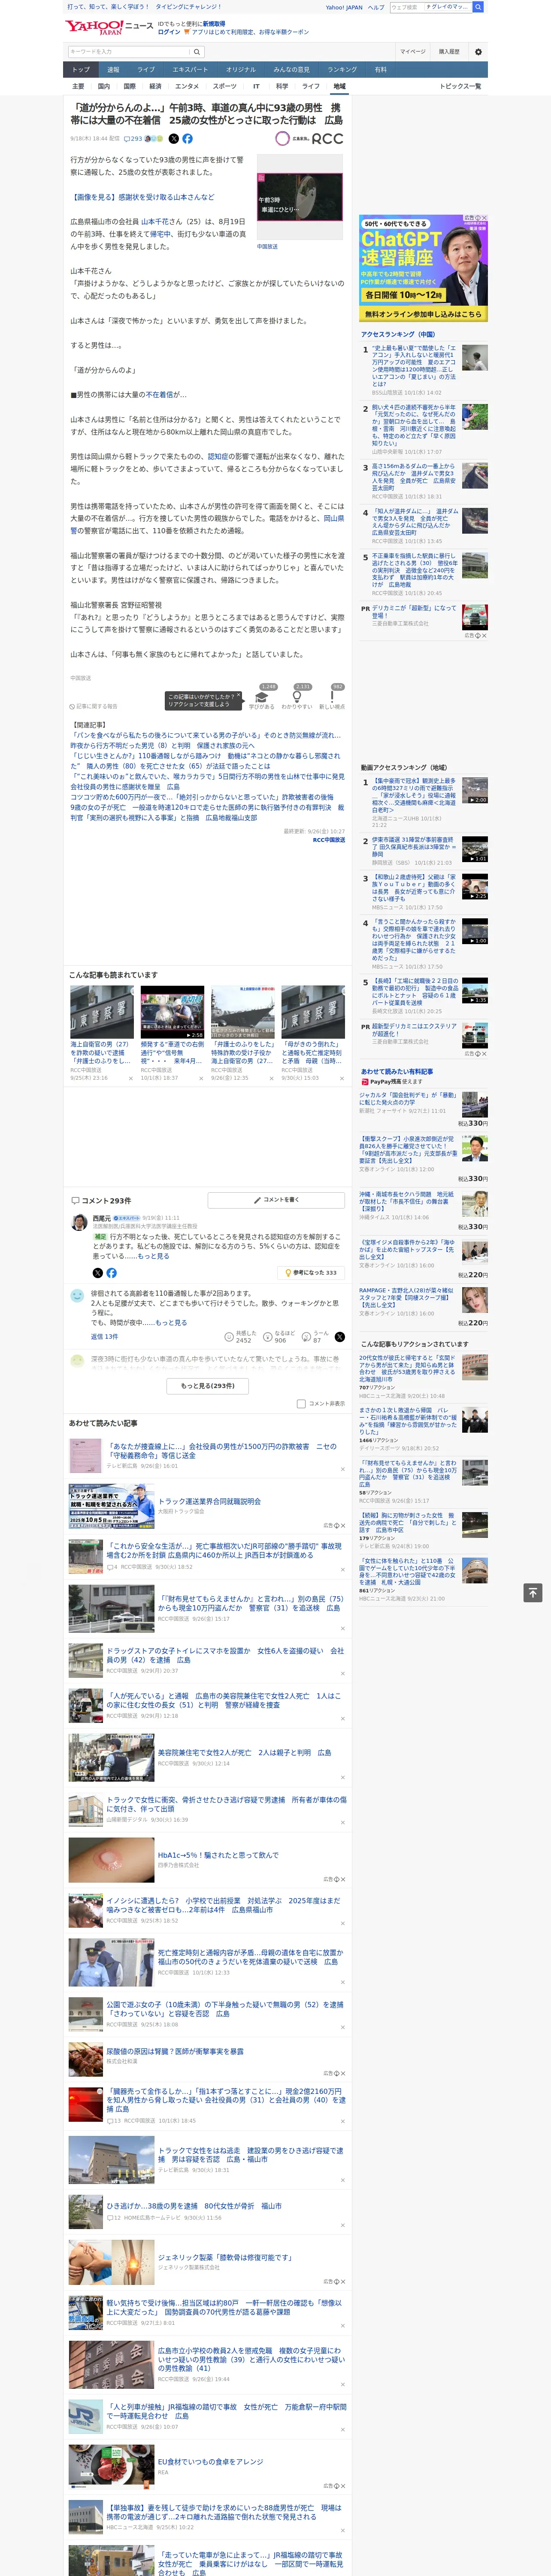Open the トップ tab
Screen dimensions: 551x2576
(81, 70)
